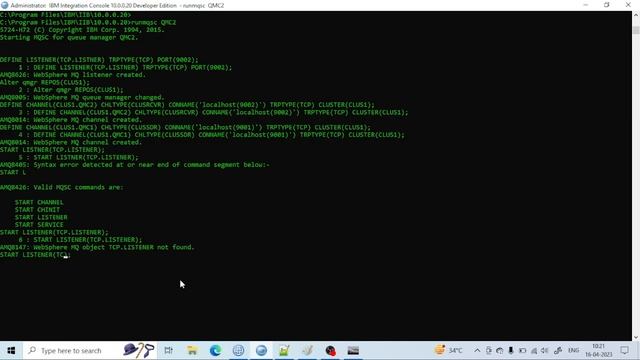Image resolution: width=640 pixels, height=360 pixels.
Task: Click the scrollbar up arrow
Action: coord(636,15)
